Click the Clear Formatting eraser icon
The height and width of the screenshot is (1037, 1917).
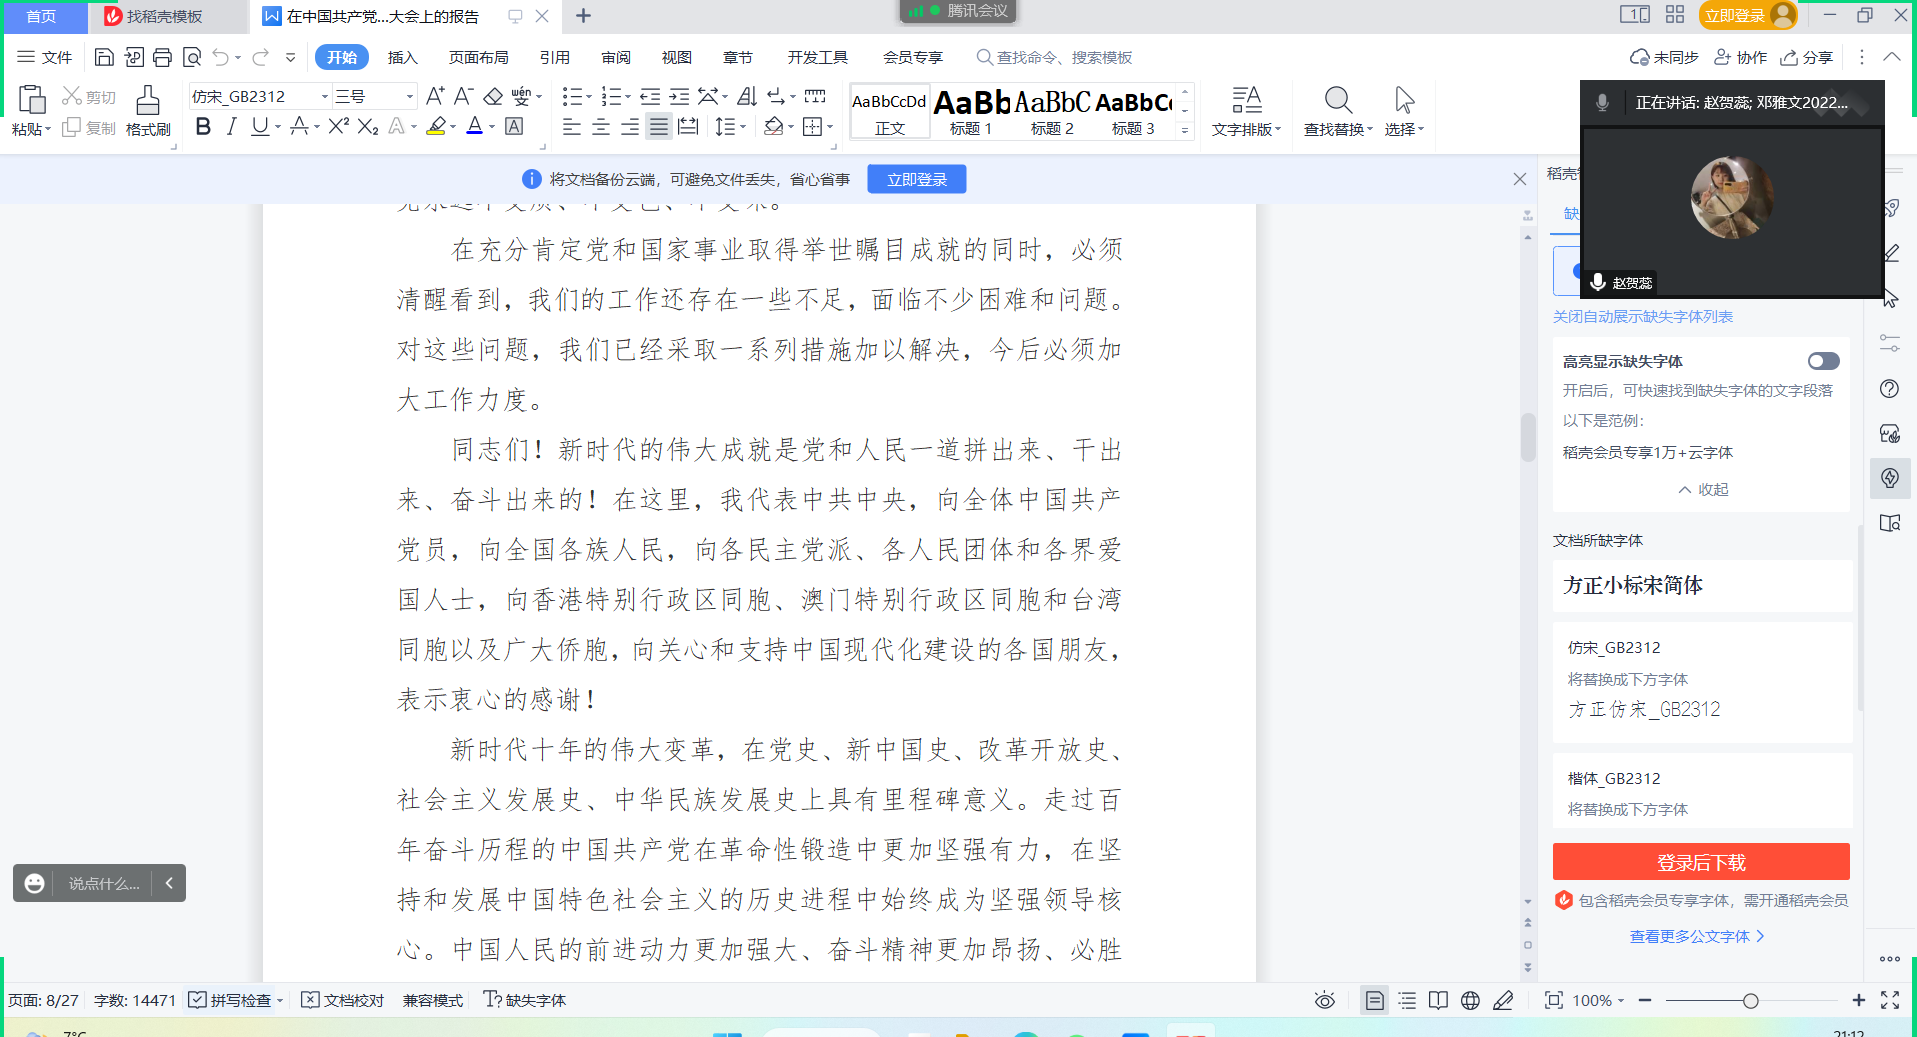pyautogui.click(x=493, y=96)
